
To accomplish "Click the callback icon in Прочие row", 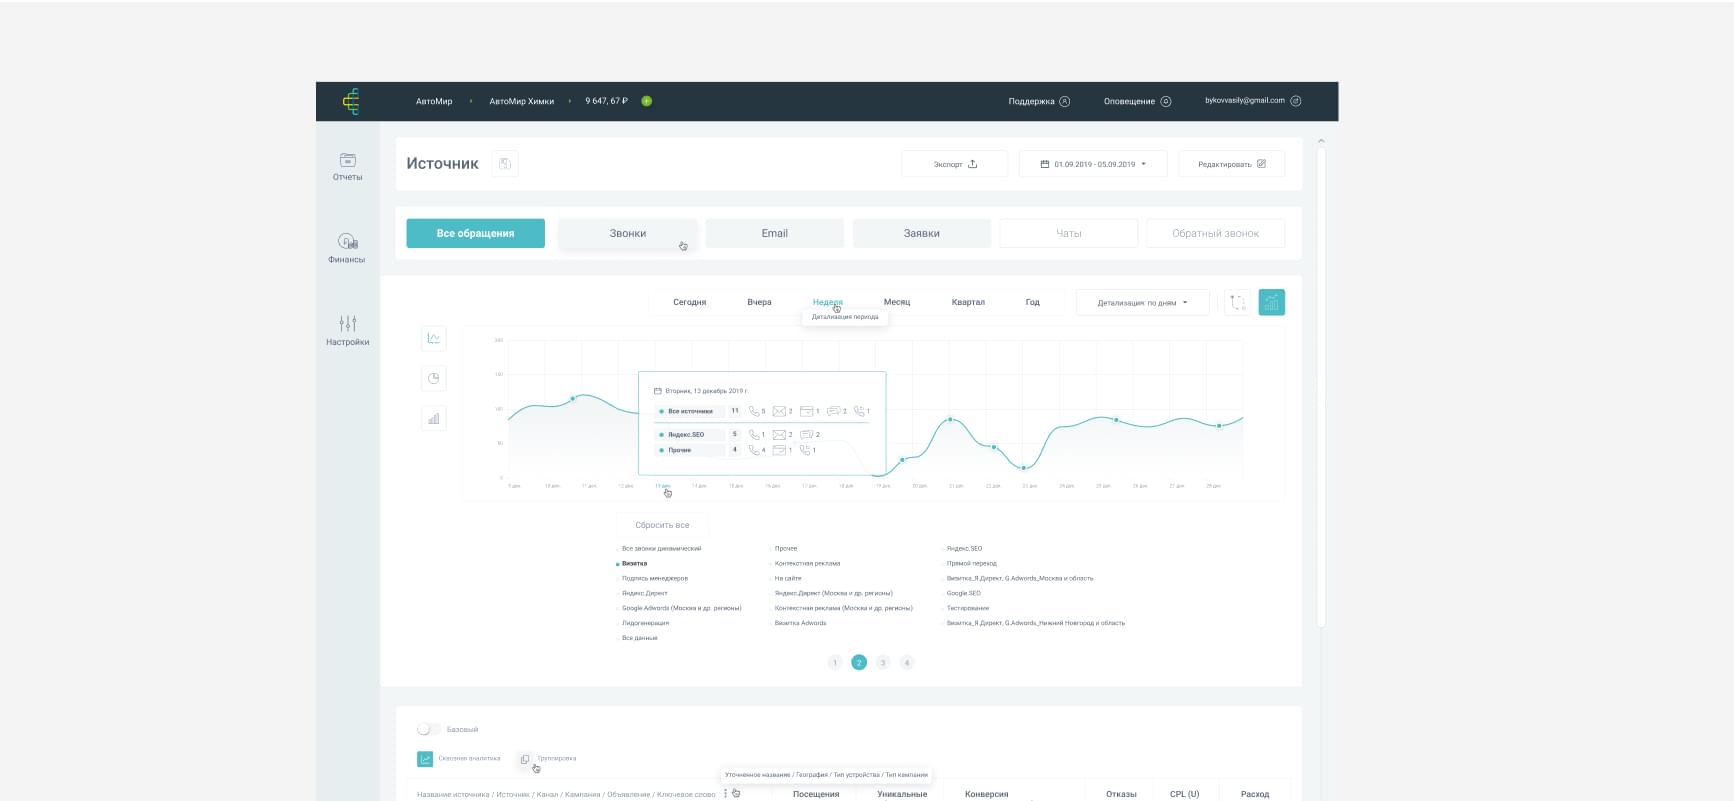I will [804, 450].
